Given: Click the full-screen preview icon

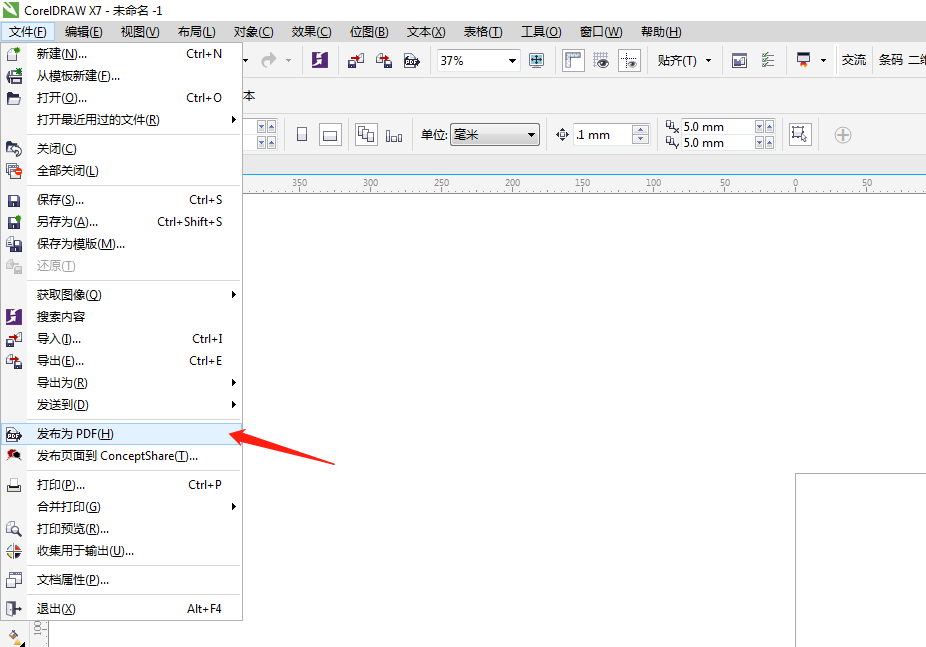Looking at the screenshot, I should pyautogui.click(x=536, y=60).
